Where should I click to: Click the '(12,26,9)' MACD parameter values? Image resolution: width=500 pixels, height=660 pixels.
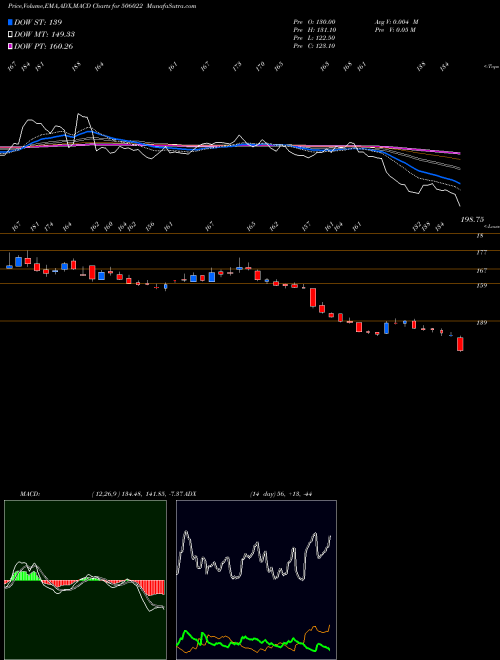(x=106, y=493)
